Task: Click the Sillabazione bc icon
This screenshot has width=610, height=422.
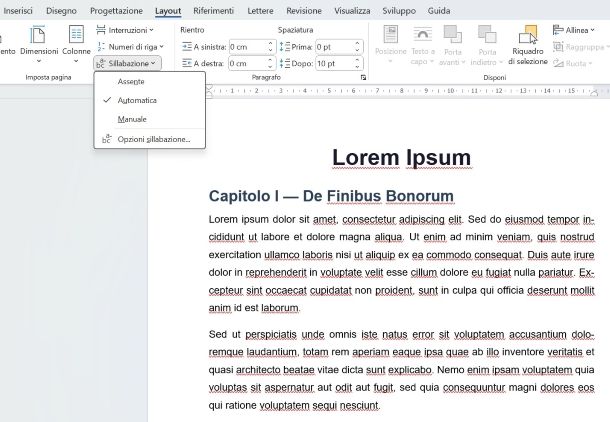Action: point(101,63)
